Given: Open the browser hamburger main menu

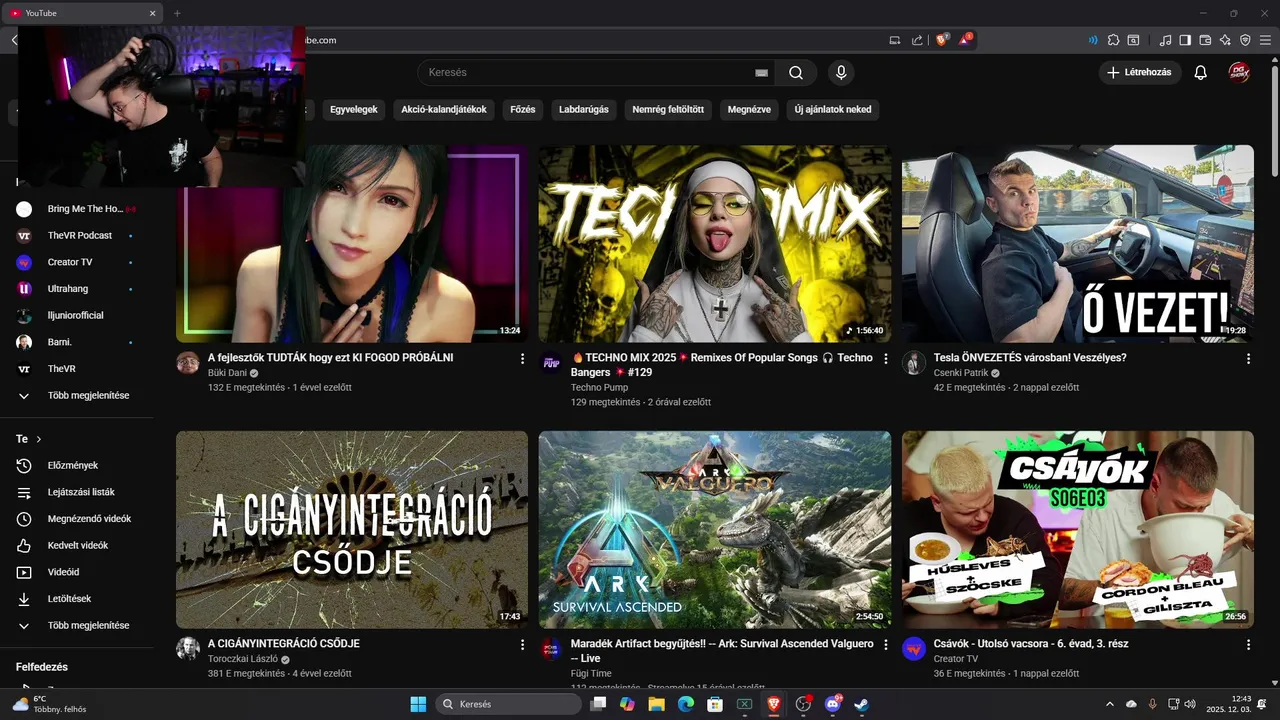Looking at the screenshot, I should click(1266, 40).
